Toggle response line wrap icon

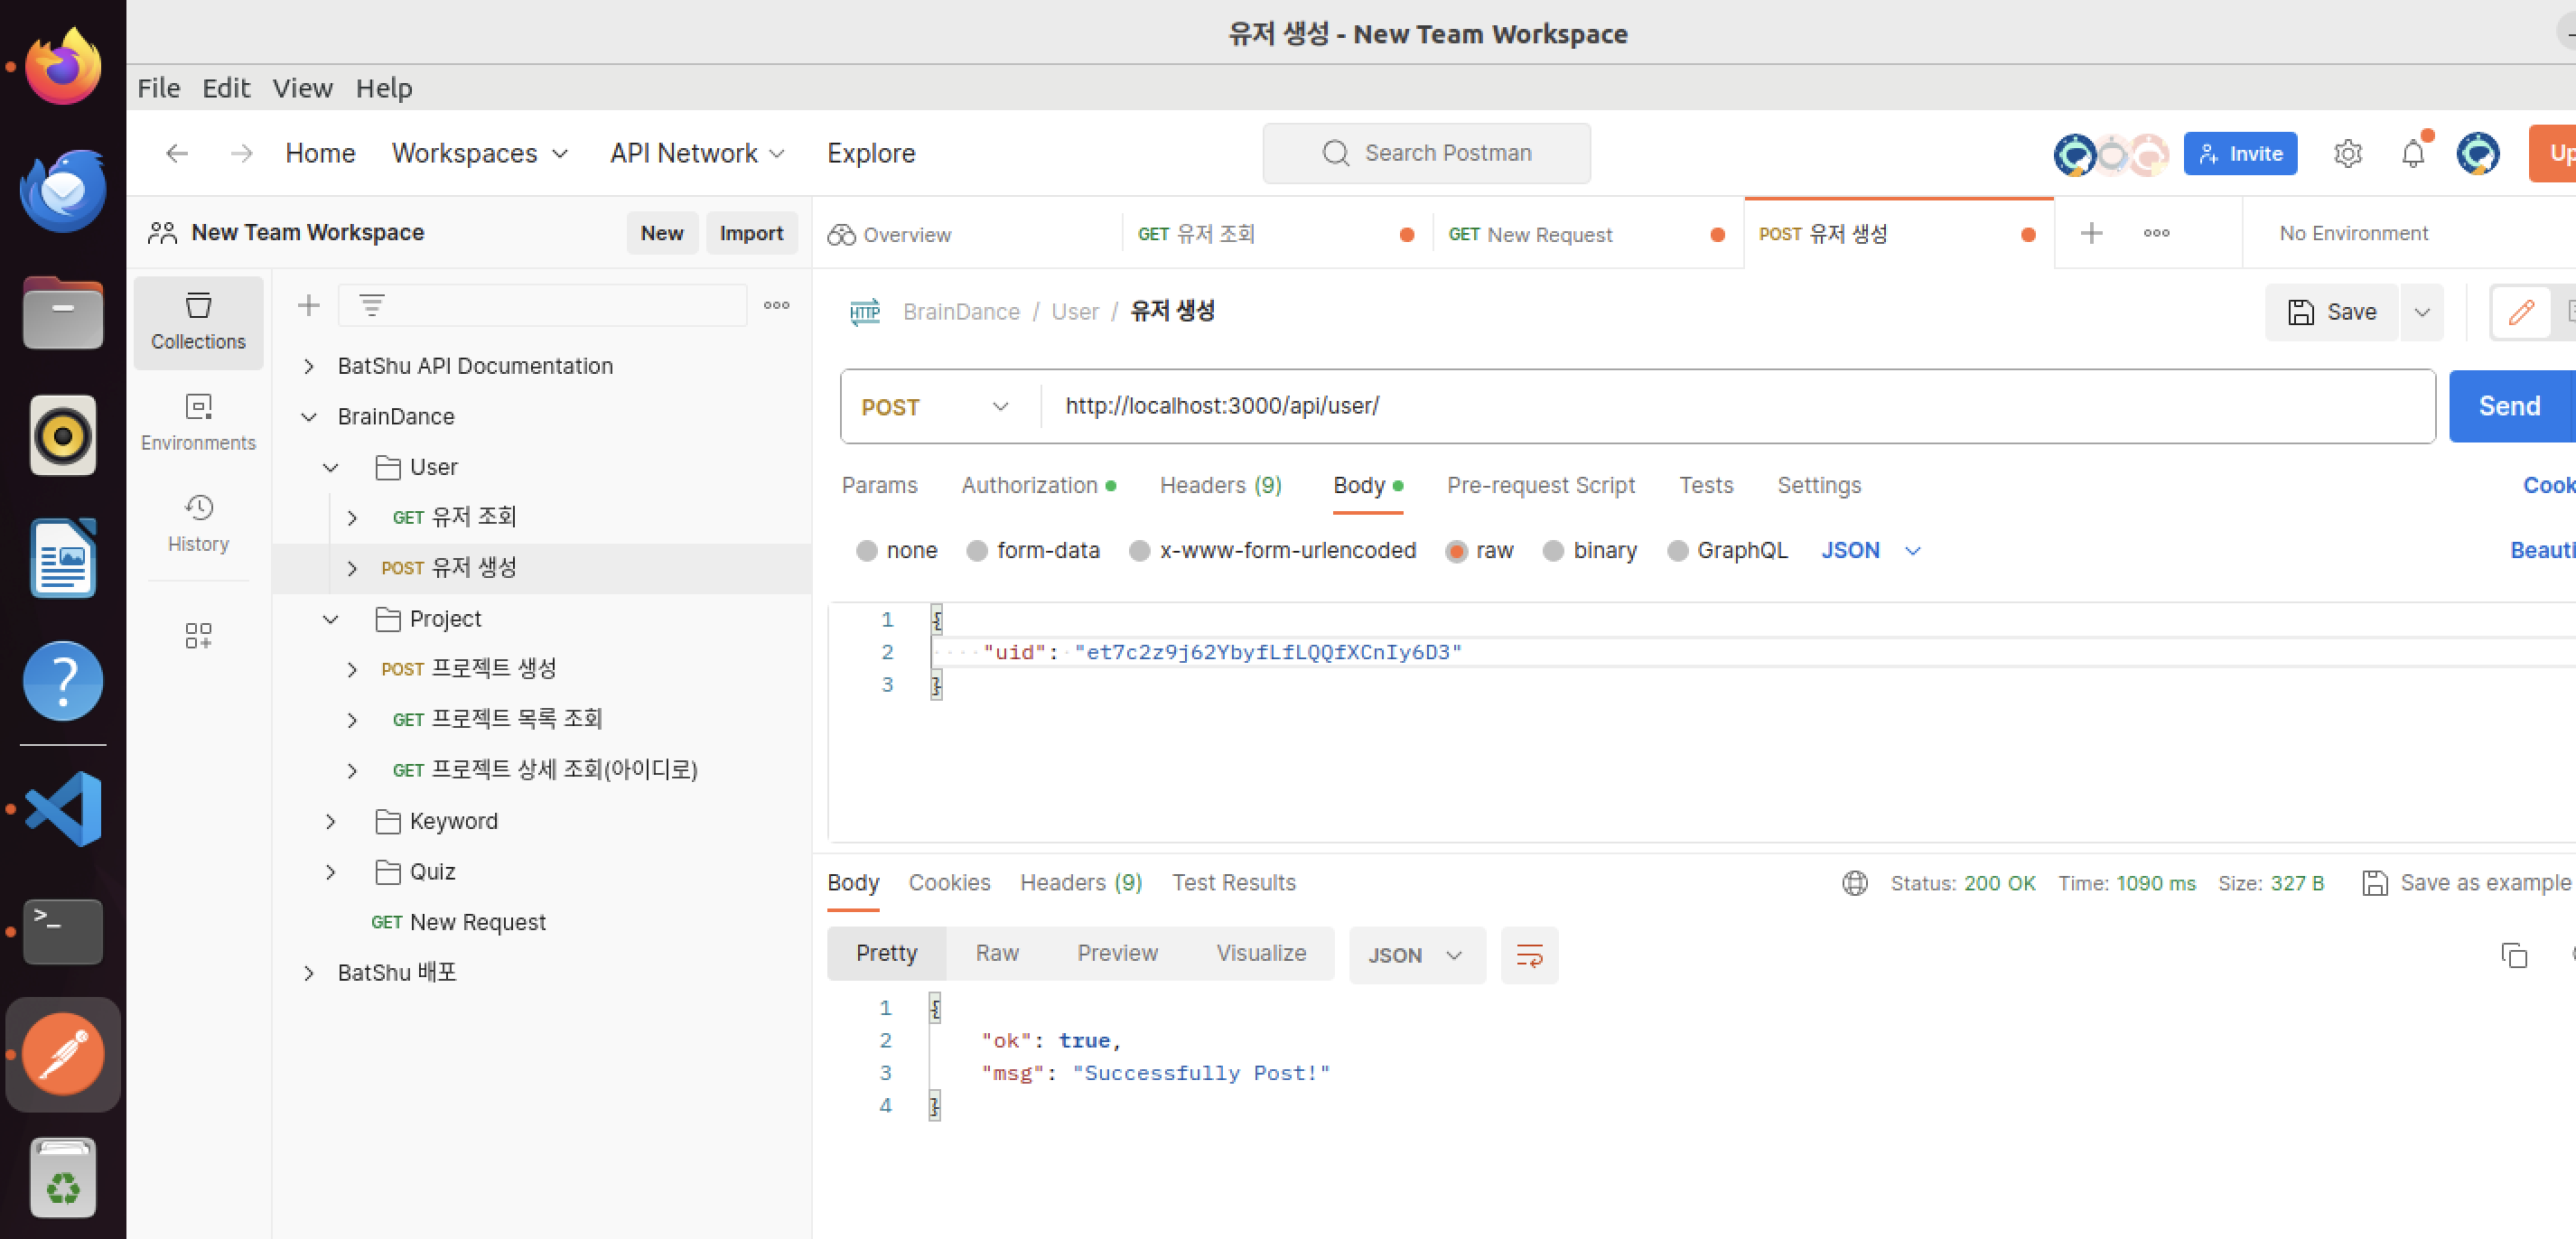[1529, 955]
